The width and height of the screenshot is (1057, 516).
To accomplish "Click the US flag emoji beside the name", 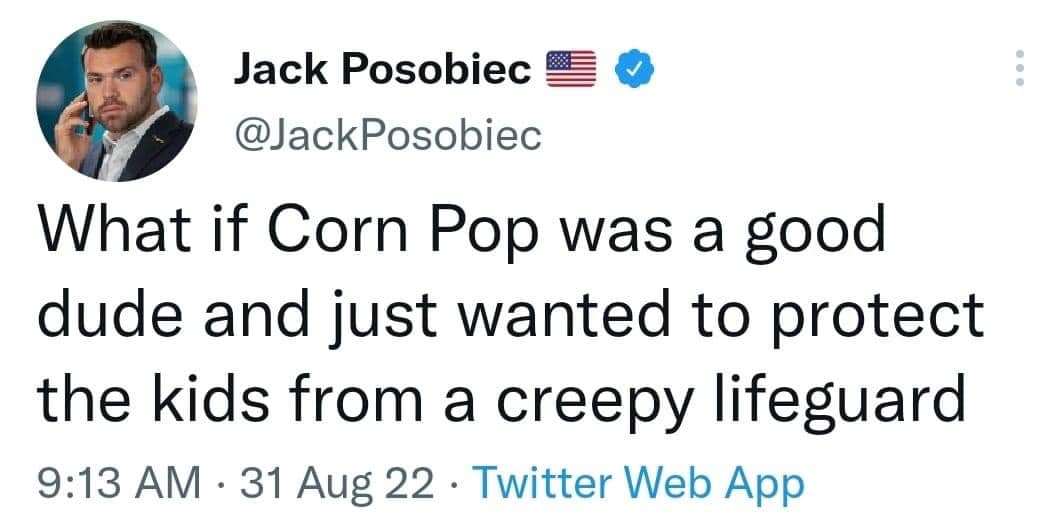I will tap(571, 69).
